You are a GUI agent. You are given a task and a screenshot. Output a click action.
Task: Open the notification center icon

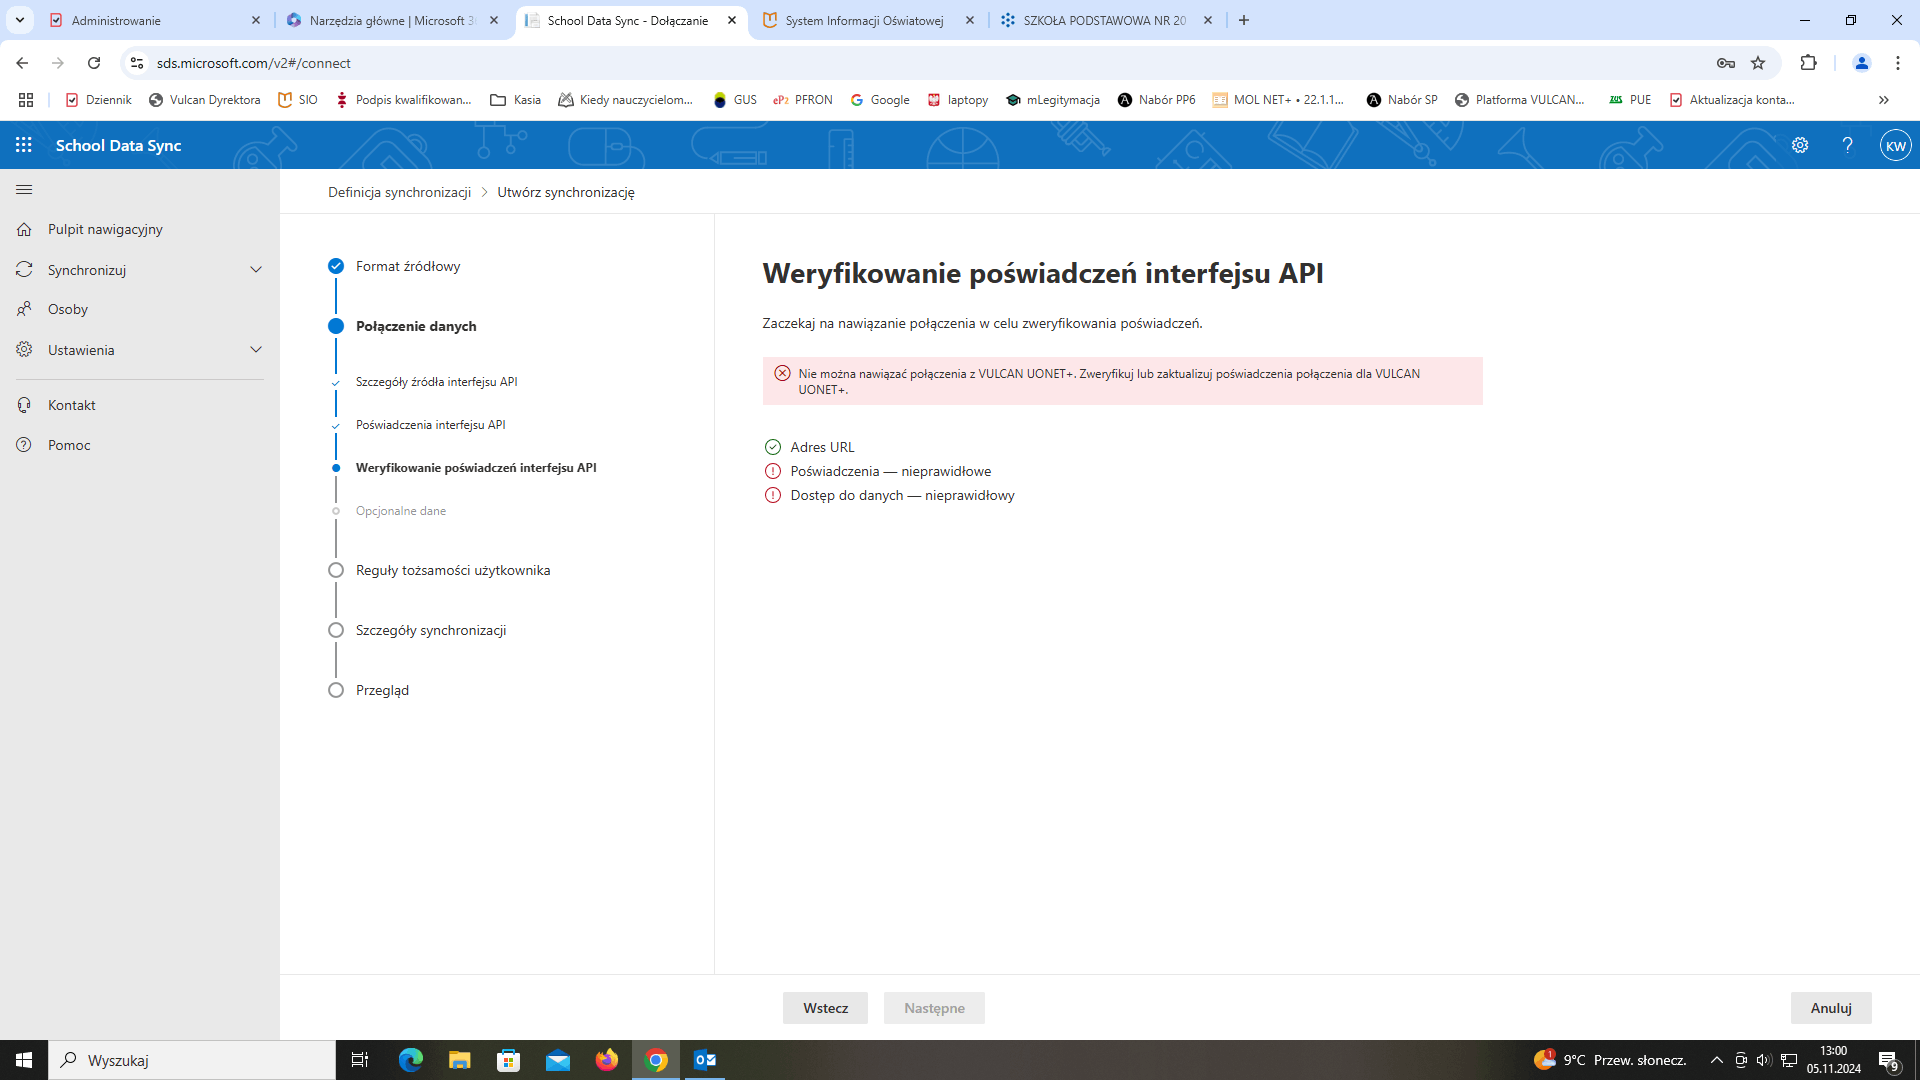pos(1888,1060)
